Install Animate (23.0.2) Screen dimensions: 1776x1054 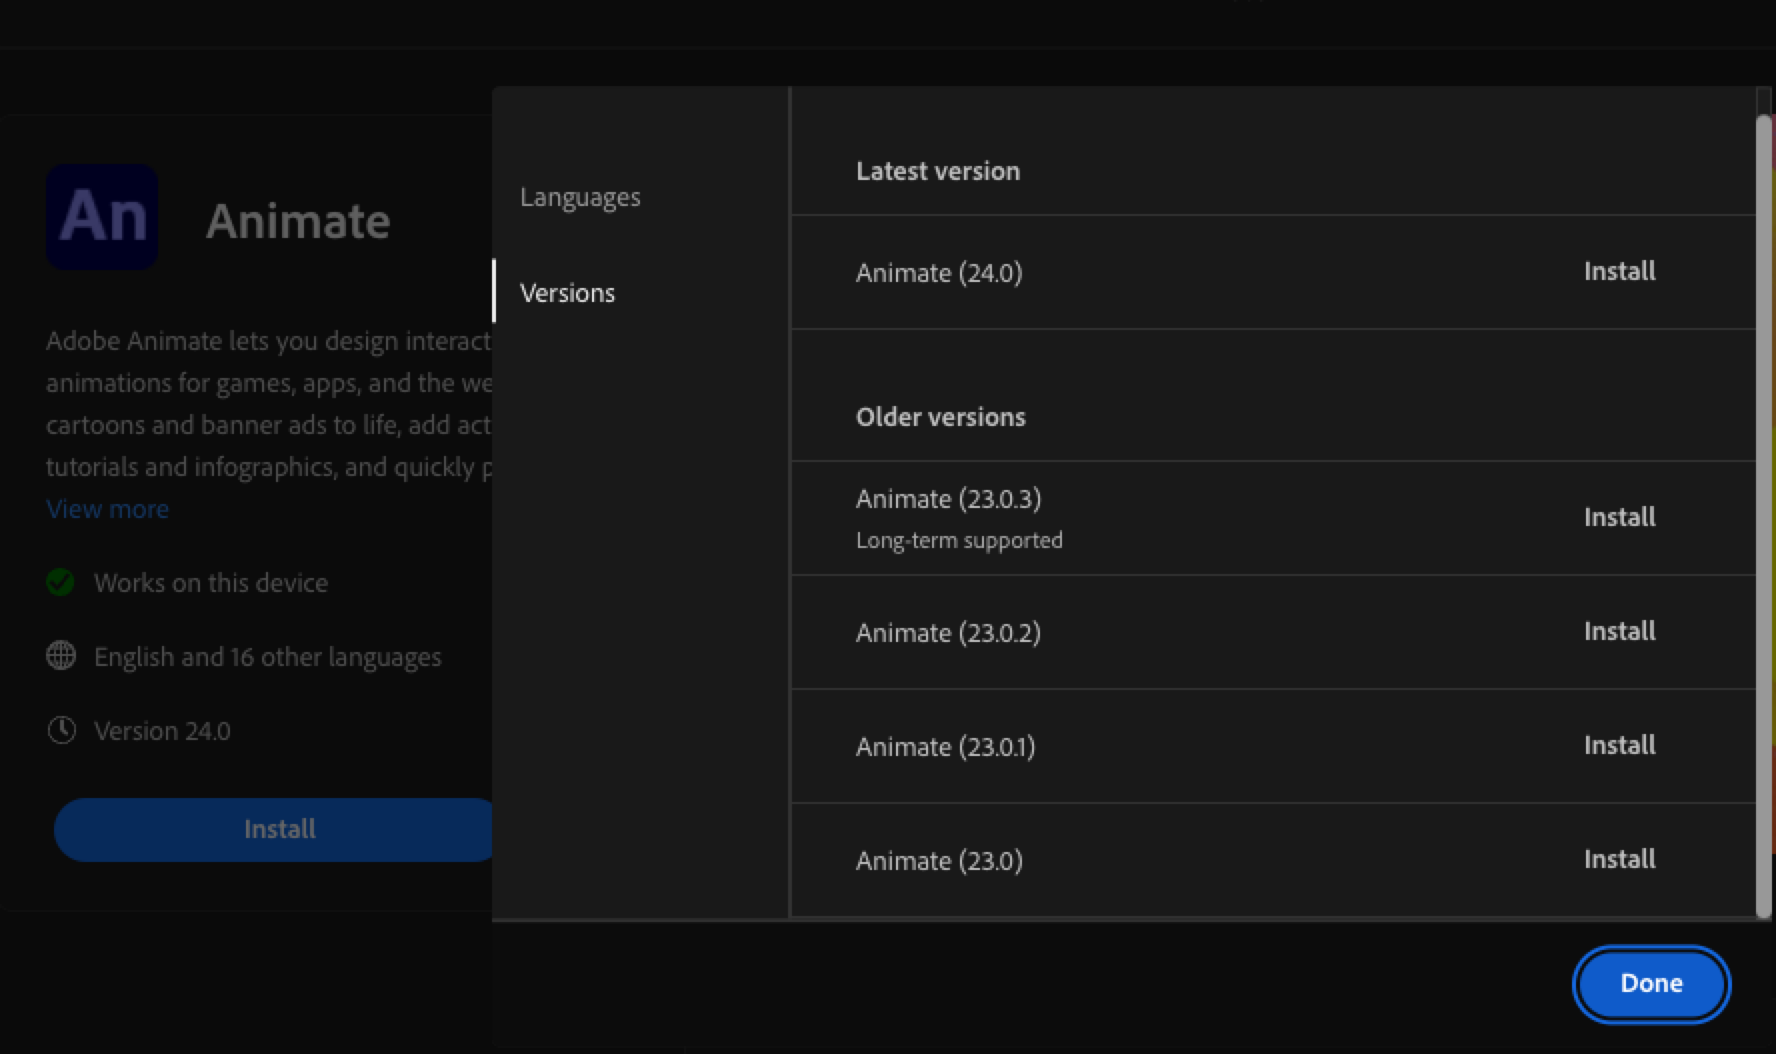click(1619, 631)
